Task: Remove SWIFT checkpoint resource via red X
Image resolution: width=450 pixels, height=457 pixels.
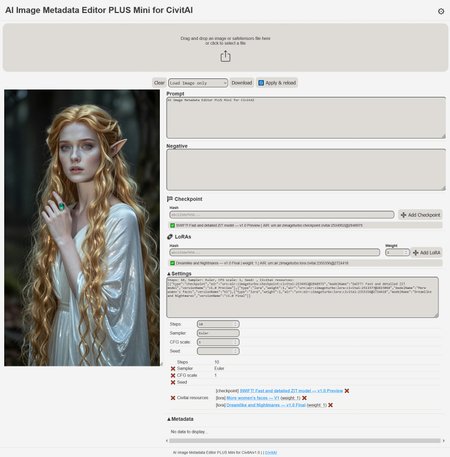Action: 347,391
